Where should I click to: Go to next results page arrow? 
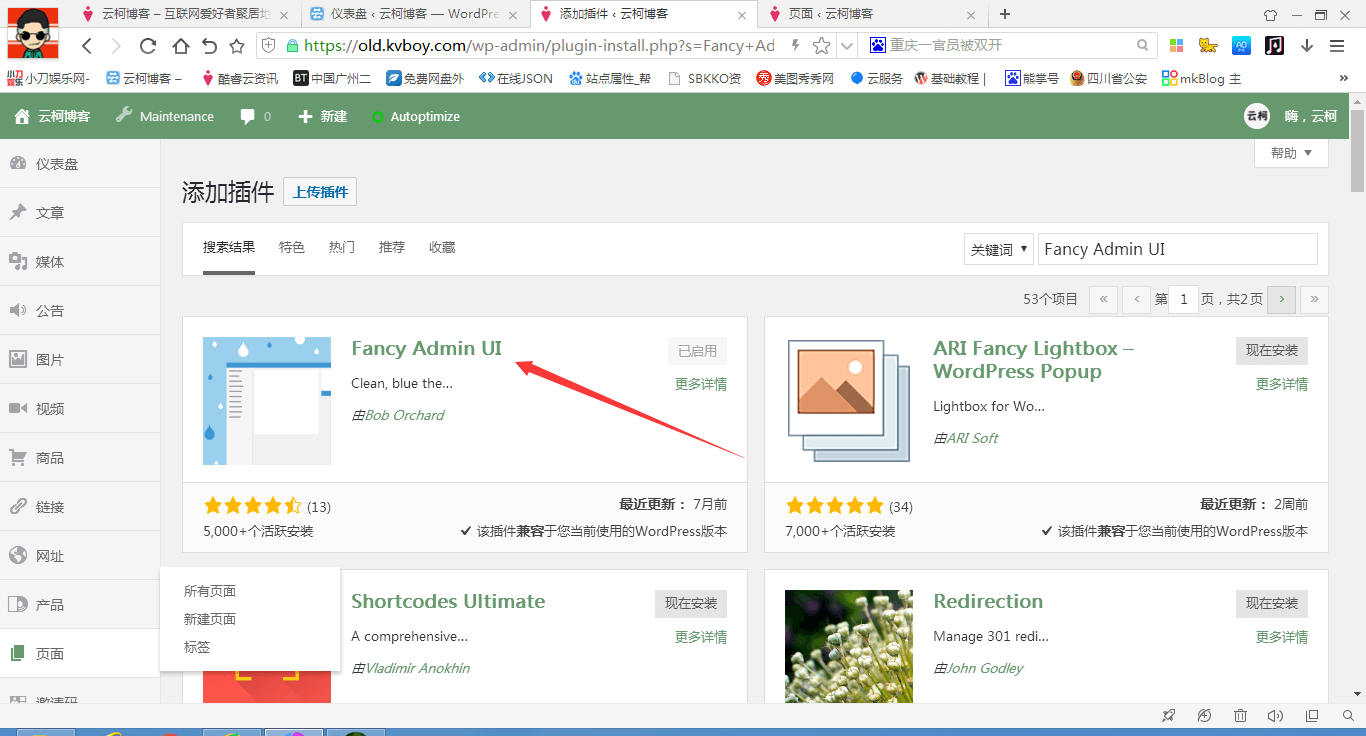point(1281,299)
